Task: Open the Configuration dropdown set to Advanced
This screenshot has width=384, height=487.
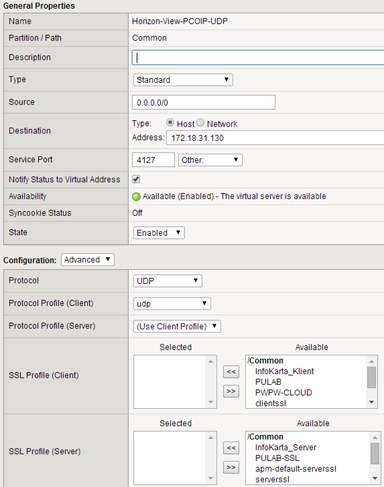Action: [88, 260]
